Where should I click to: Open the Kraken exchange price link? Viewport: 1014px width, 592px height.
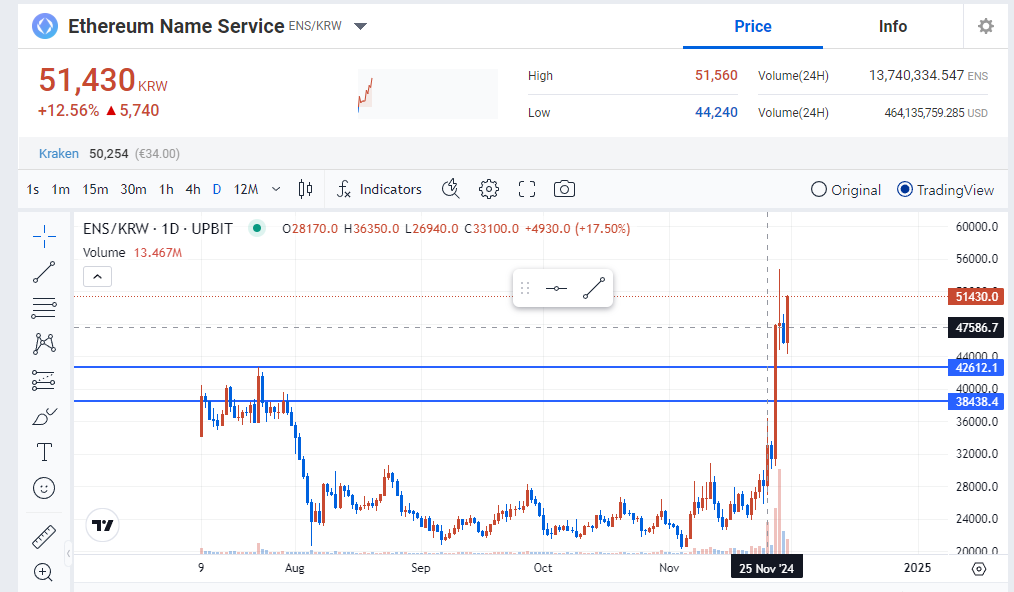[x=59, y=153]
